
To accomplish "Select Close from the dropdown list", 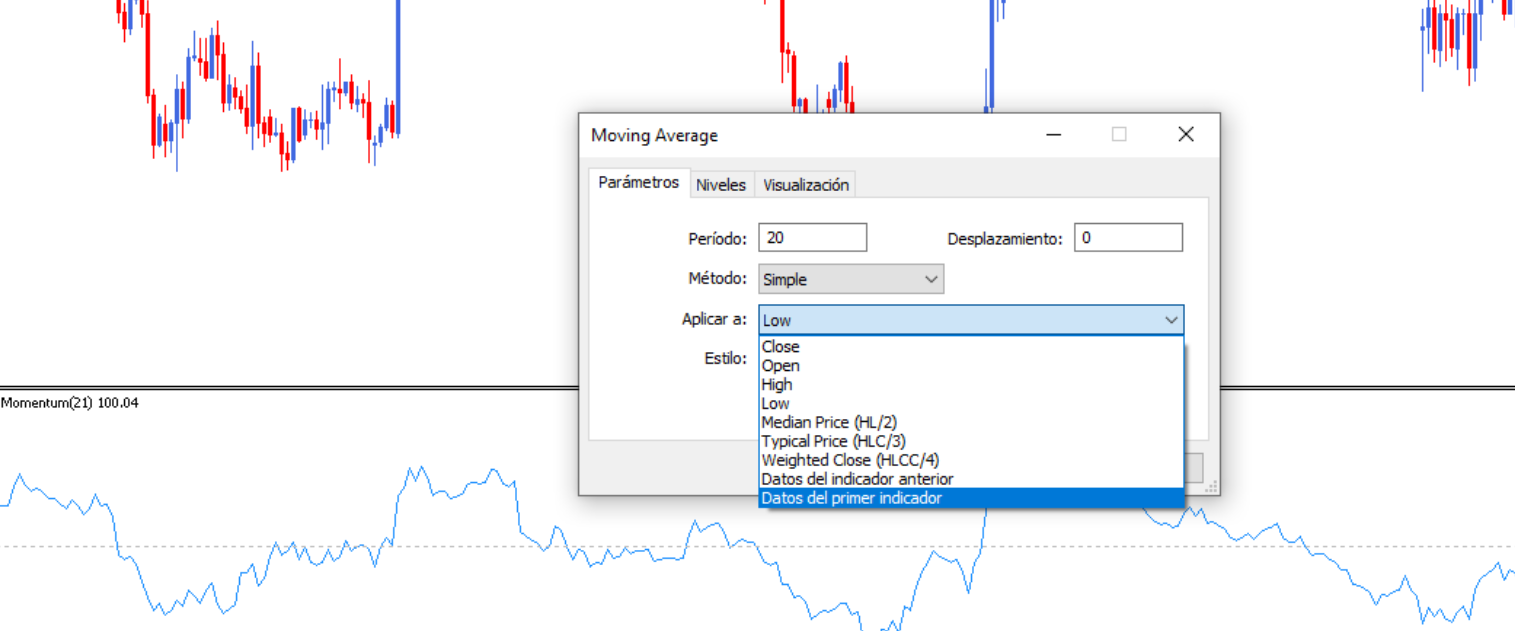I will pyautogui.click(x=971, y=347).
